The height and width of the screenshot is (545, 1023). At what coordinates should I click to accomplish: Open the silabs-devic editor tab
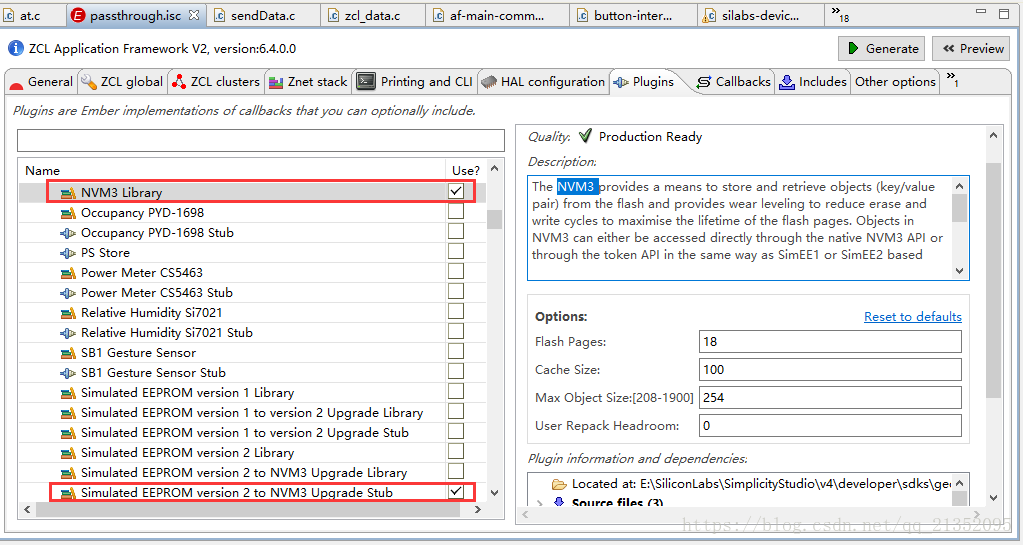point(760,16)
